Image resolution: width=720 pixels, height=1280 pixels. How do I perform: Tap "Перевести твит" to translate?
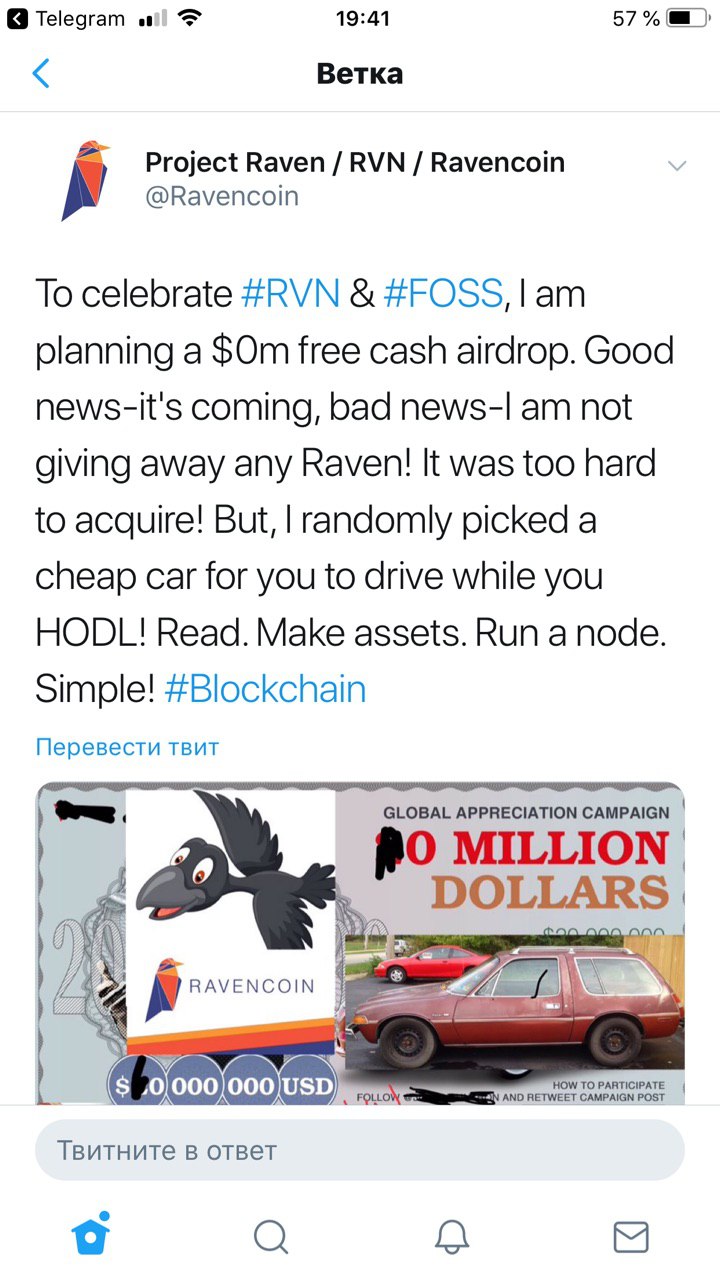[127, 746]
